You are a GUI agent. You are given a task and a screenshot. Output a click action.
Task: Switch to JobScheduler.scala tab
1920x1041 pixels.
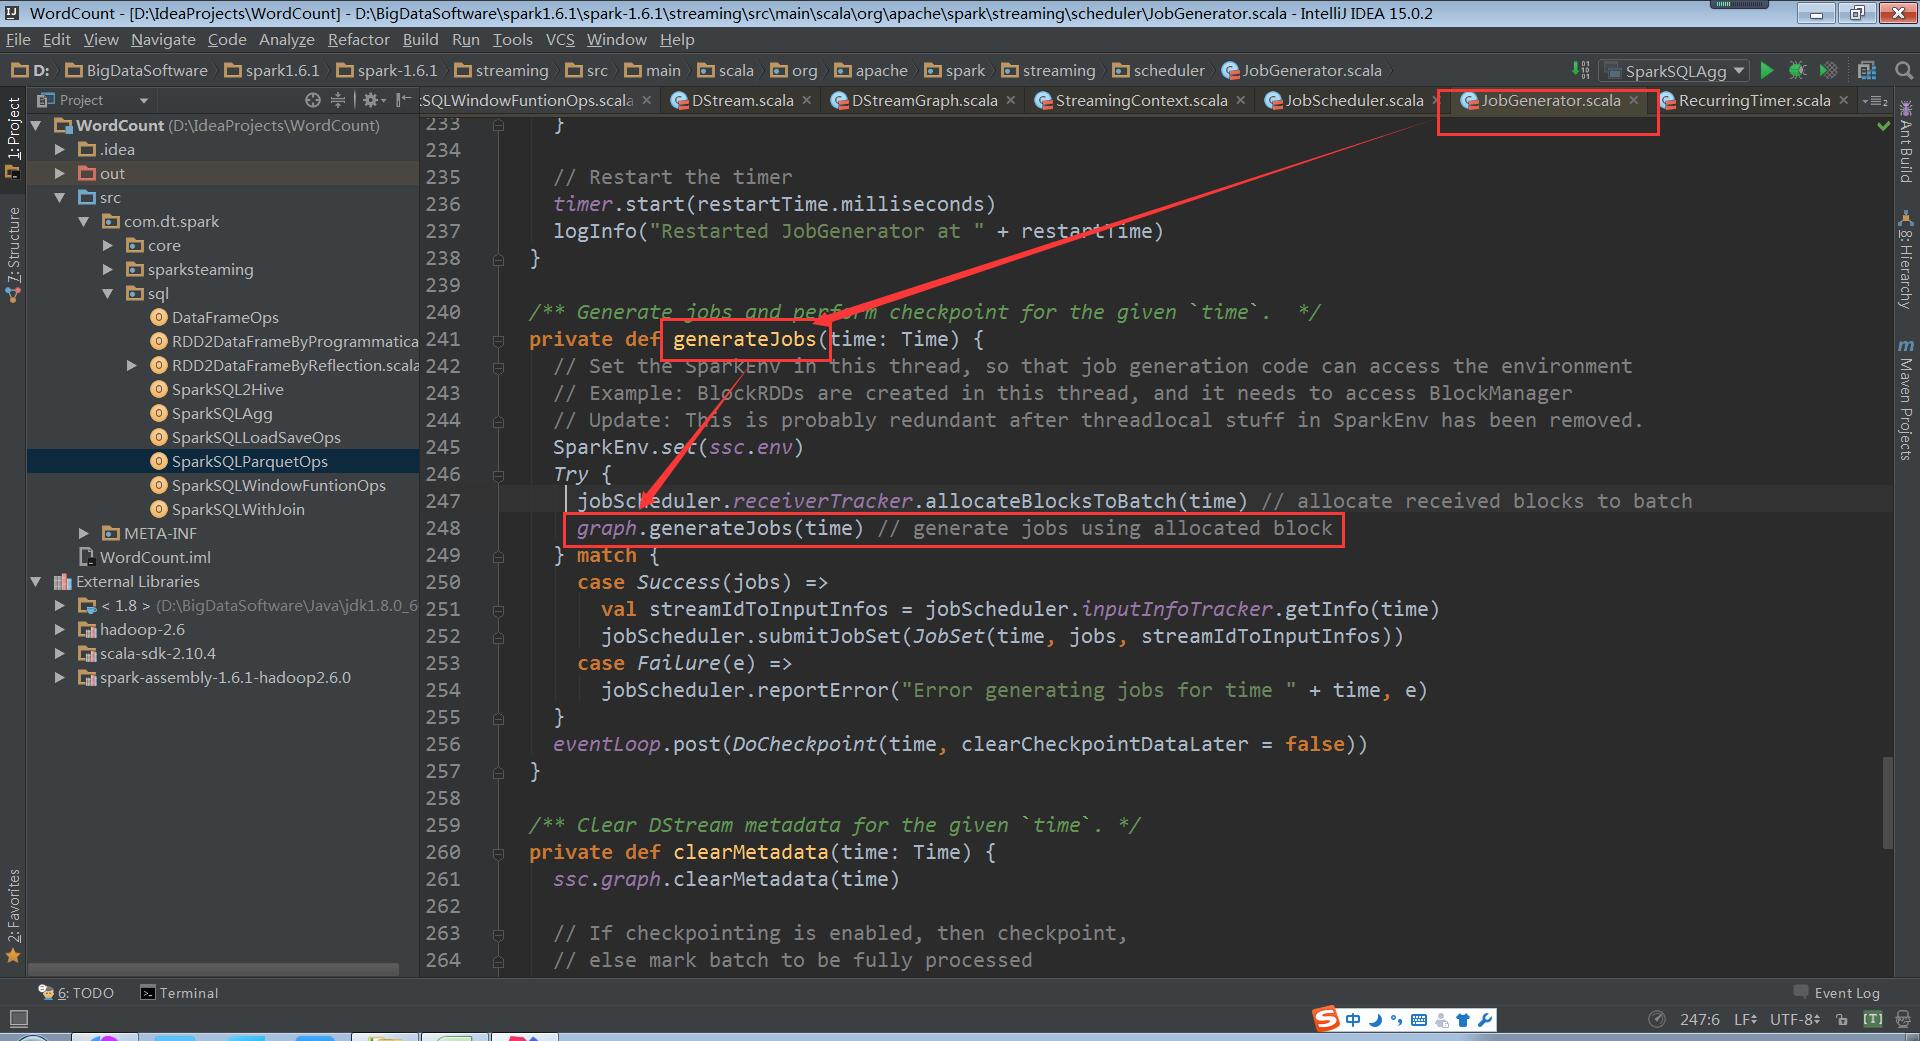[x=1354, y=100]
